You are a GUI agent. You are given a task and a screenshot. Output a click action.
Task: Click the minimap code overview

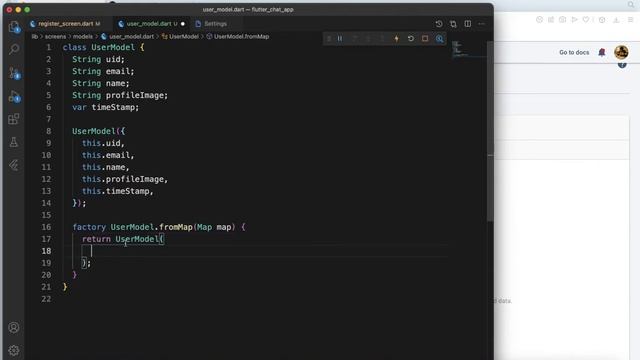point(468,49)
